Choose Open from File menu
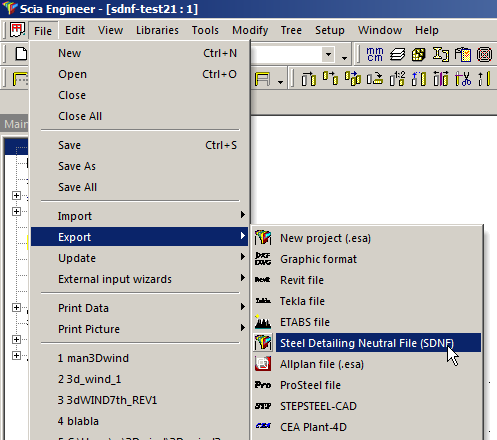497x440 pixels. [139, 74]
